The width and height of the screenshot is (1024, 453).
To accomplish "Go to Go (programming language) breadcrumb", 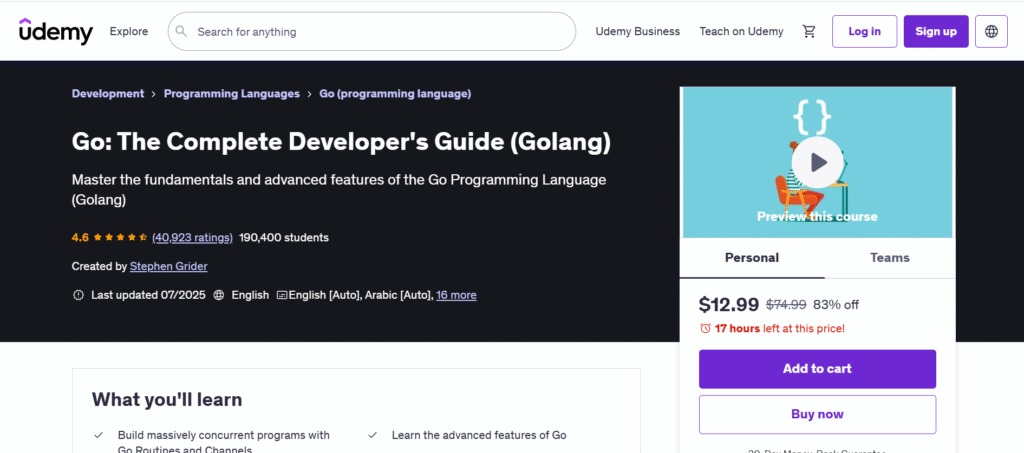I will tap(395, 93).
